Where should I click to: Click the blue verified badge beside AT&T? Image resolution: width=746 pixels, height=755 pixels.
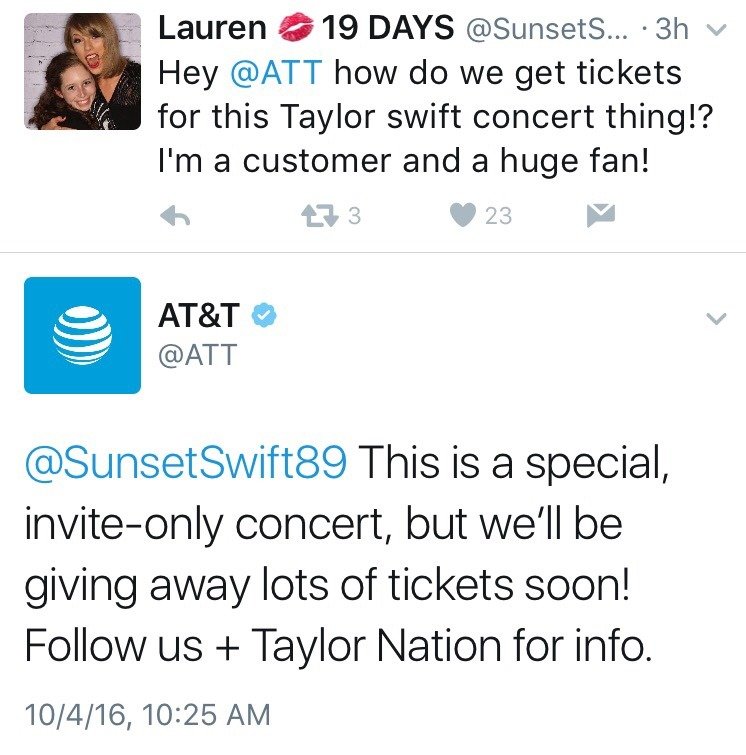[263, 316]
